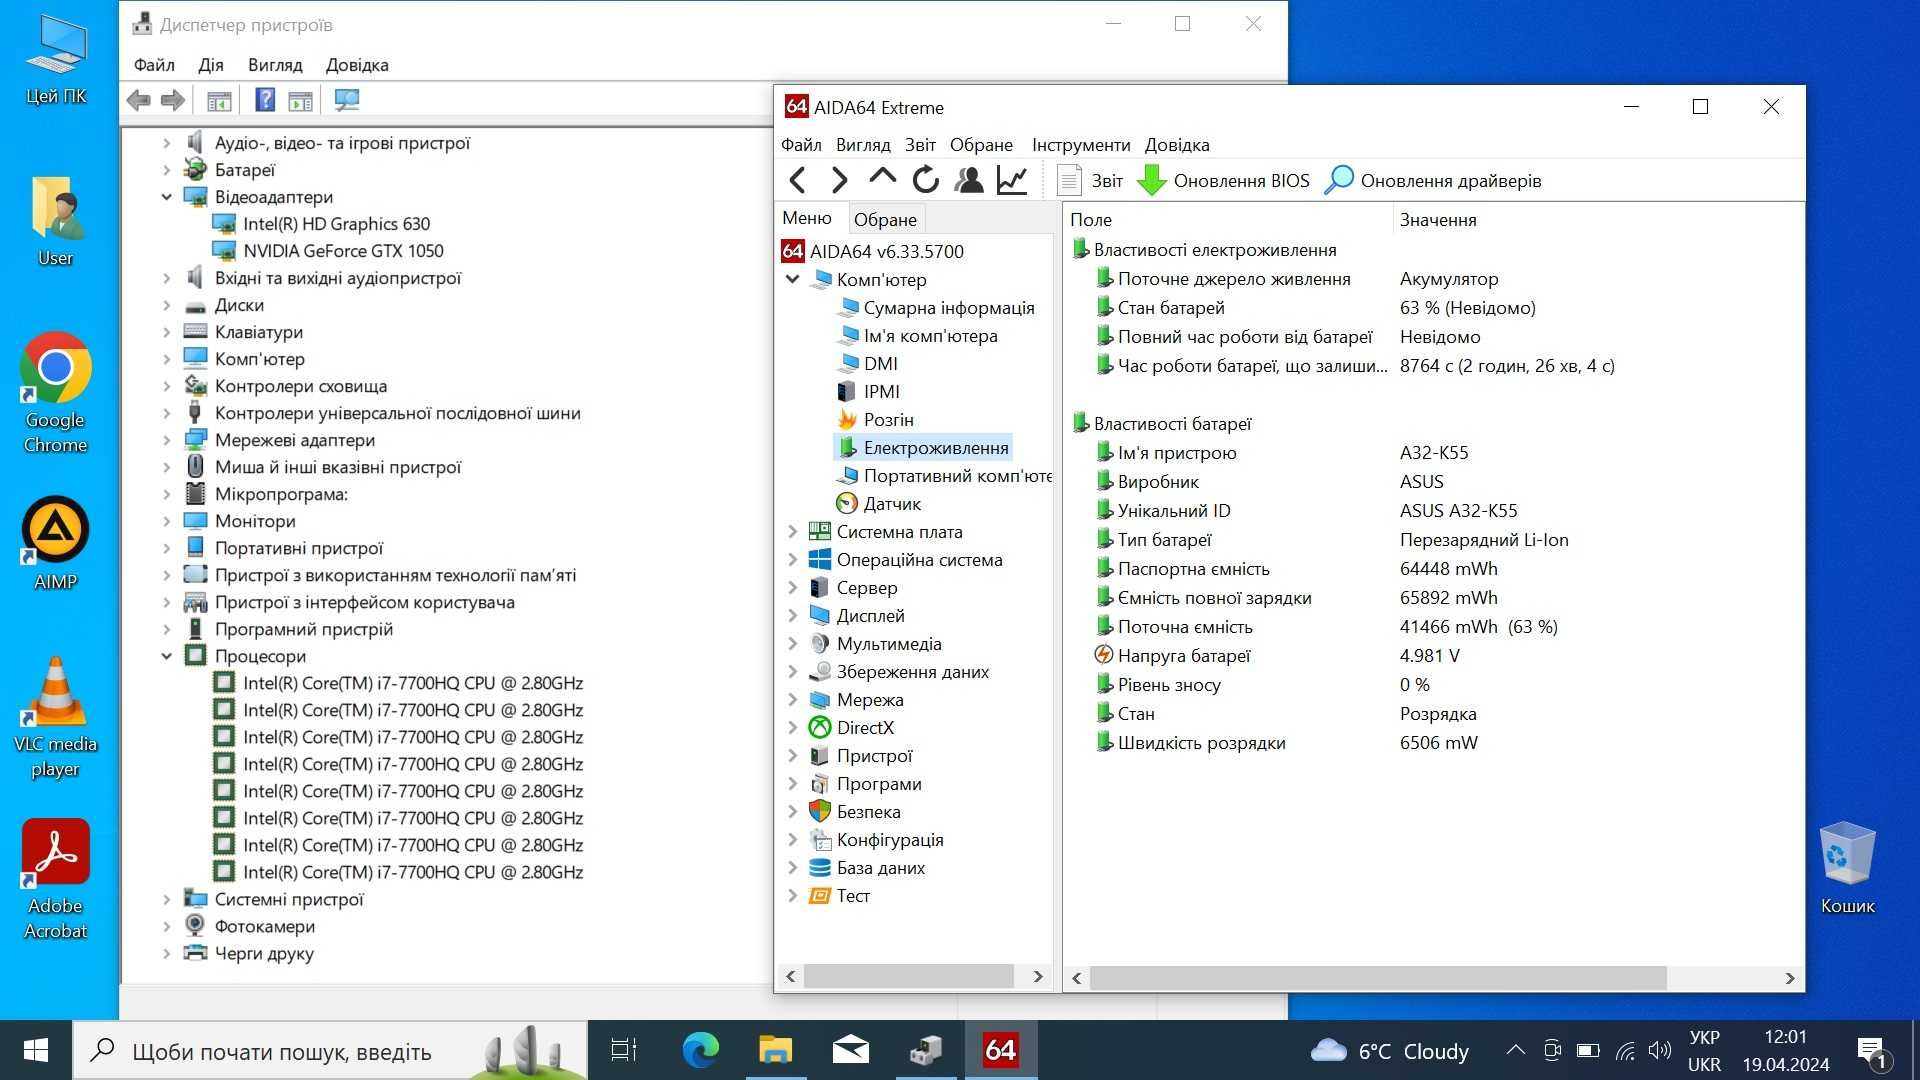Collapse Процесори in Device Manager
This screenshot has width=1920, height=1080.
pos(167,656)
